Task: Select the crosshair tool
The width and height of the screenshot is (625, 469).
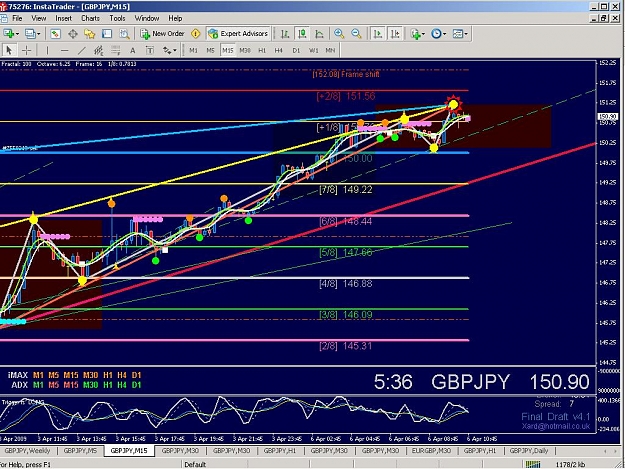Action: click(x=26, y=50)
